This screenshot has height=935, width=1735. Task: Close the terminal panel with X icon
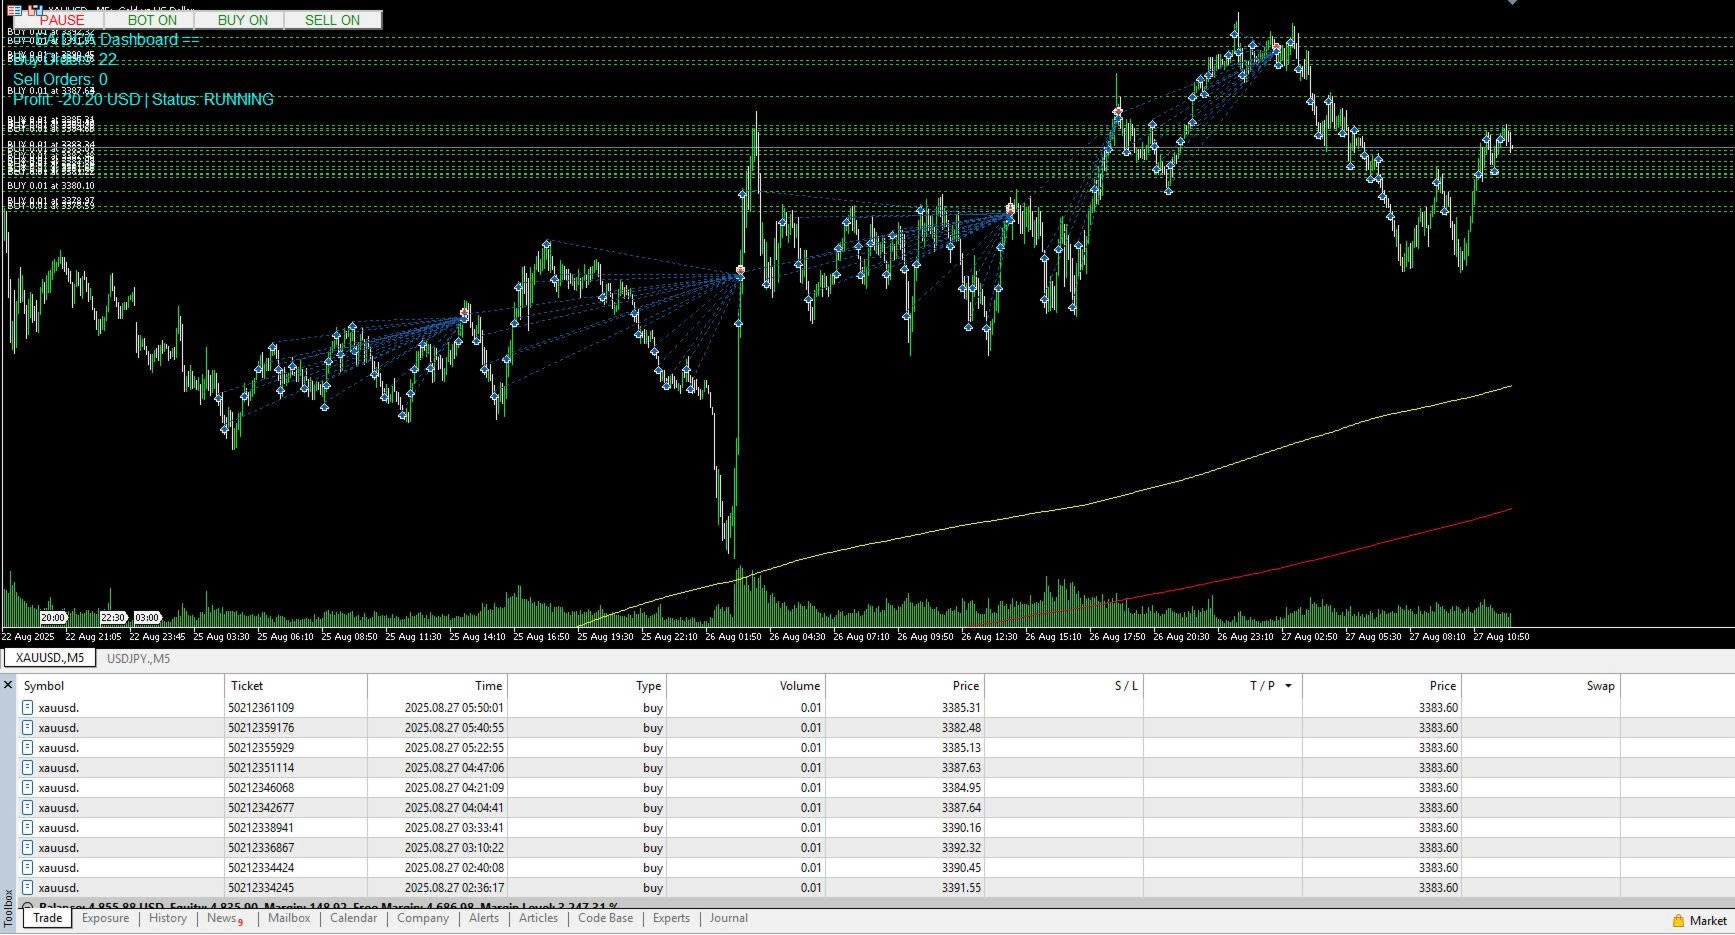coord(8,685)
